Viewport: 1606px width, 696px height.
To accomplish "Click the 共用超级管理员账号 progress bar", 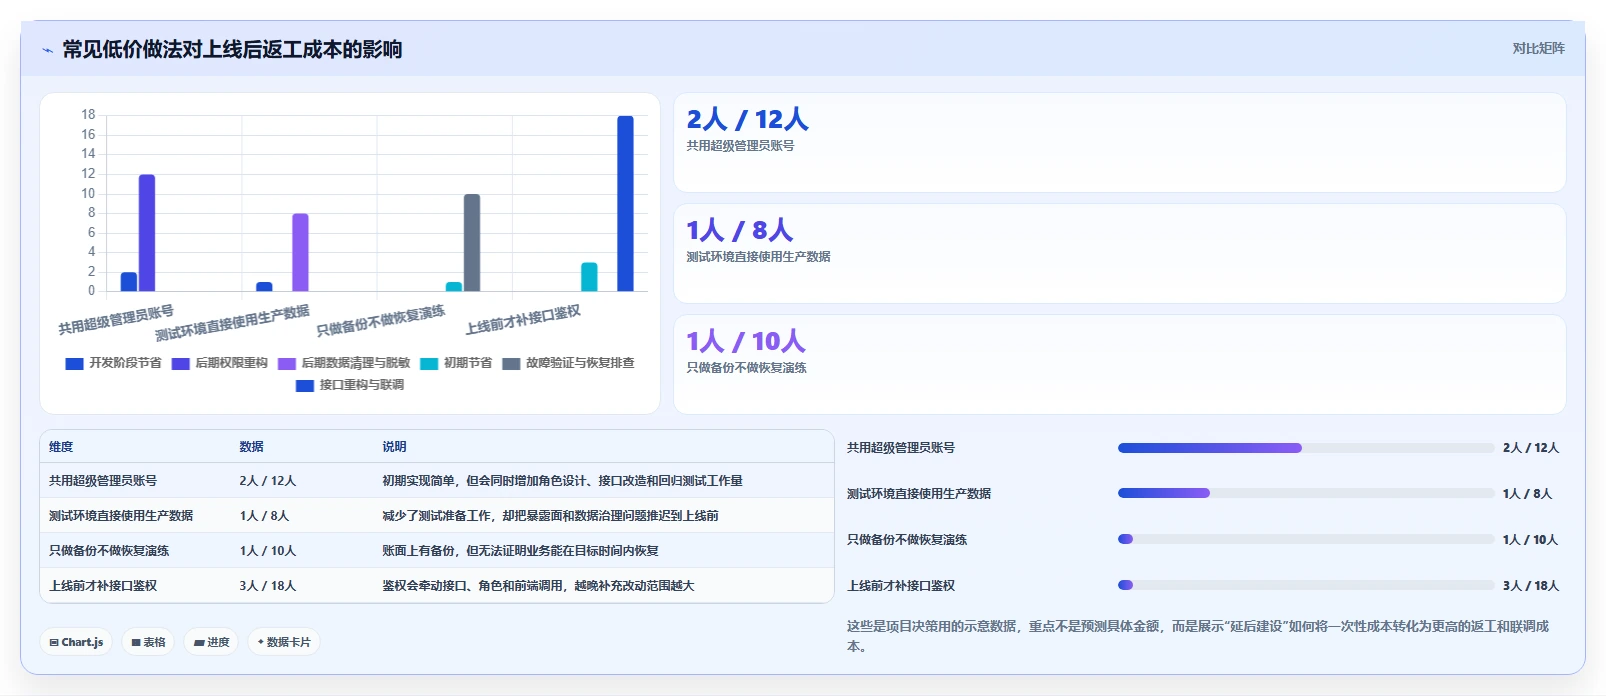I will 1306,448.
